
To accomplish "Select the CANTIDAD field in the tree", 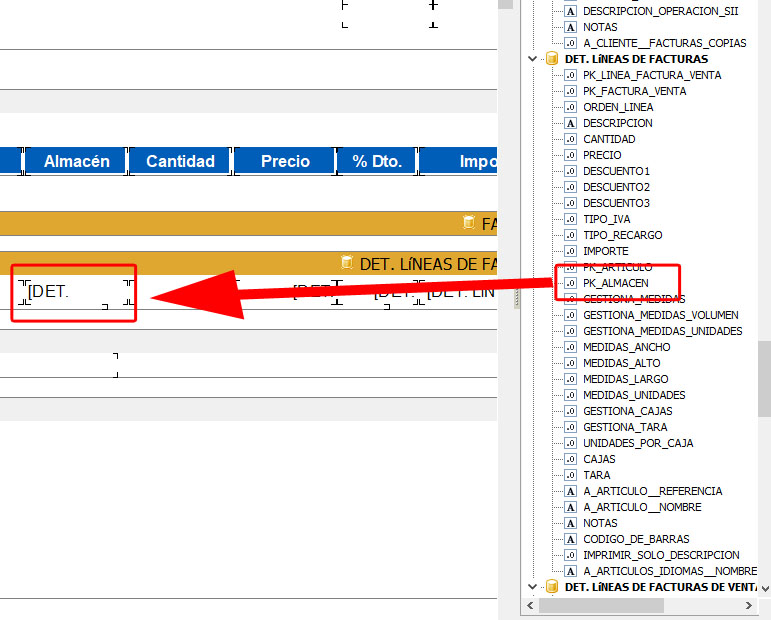I will tap(609, 139).
